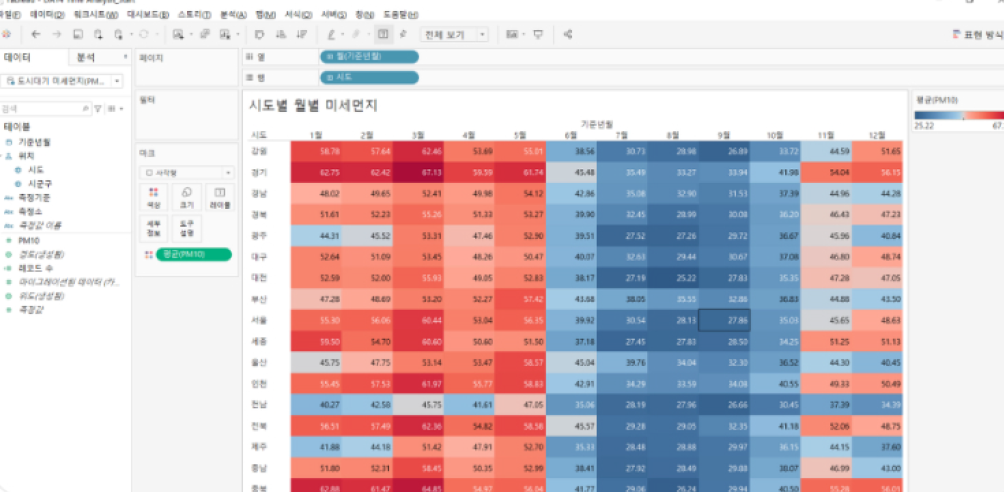Select the PM10 measure in data pane

coord(31,240)
